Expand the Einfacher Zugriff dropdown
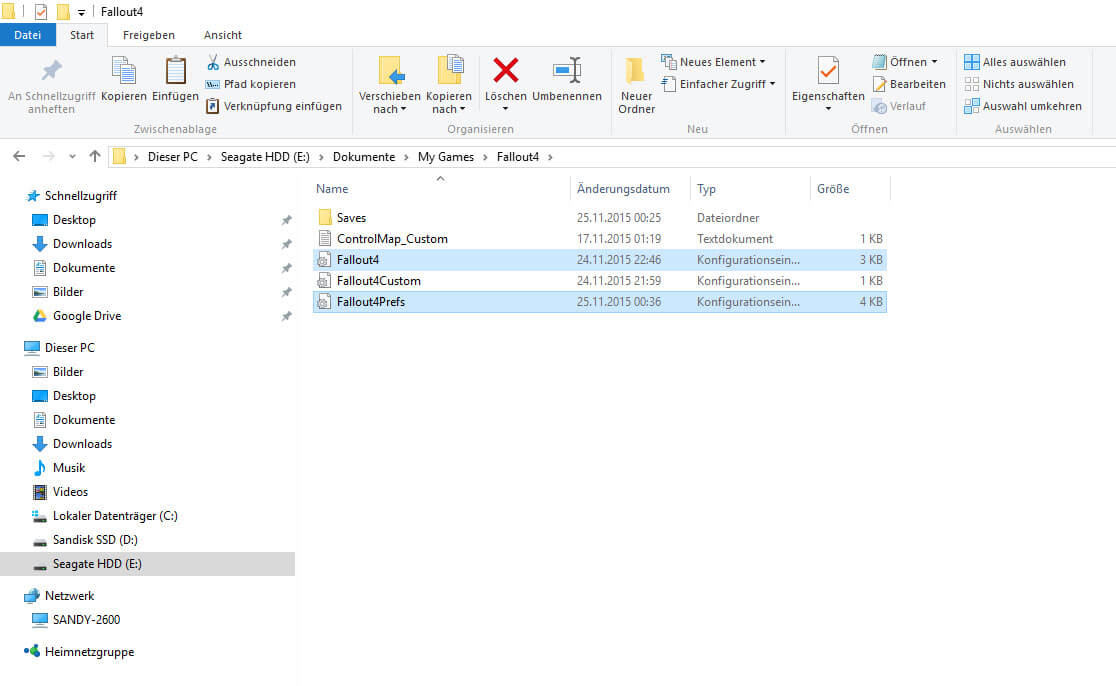The image size is (1116, 686). [x=773, y=84]
